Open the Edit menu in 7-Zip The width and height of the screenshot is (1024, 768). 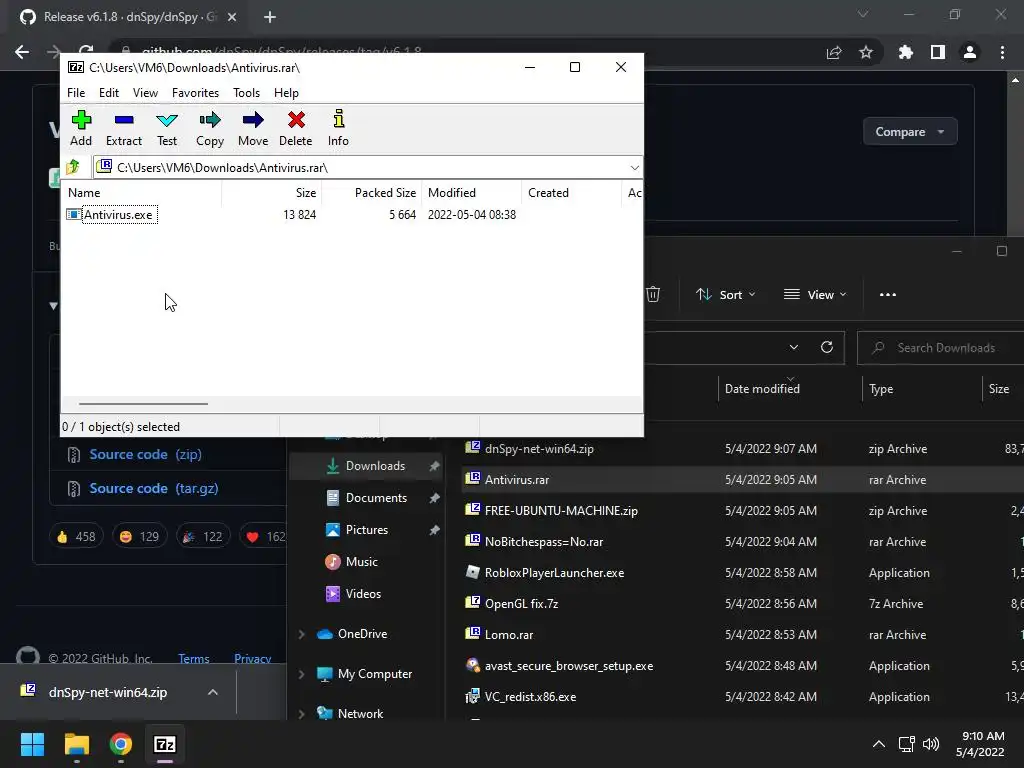click(109, 93)
